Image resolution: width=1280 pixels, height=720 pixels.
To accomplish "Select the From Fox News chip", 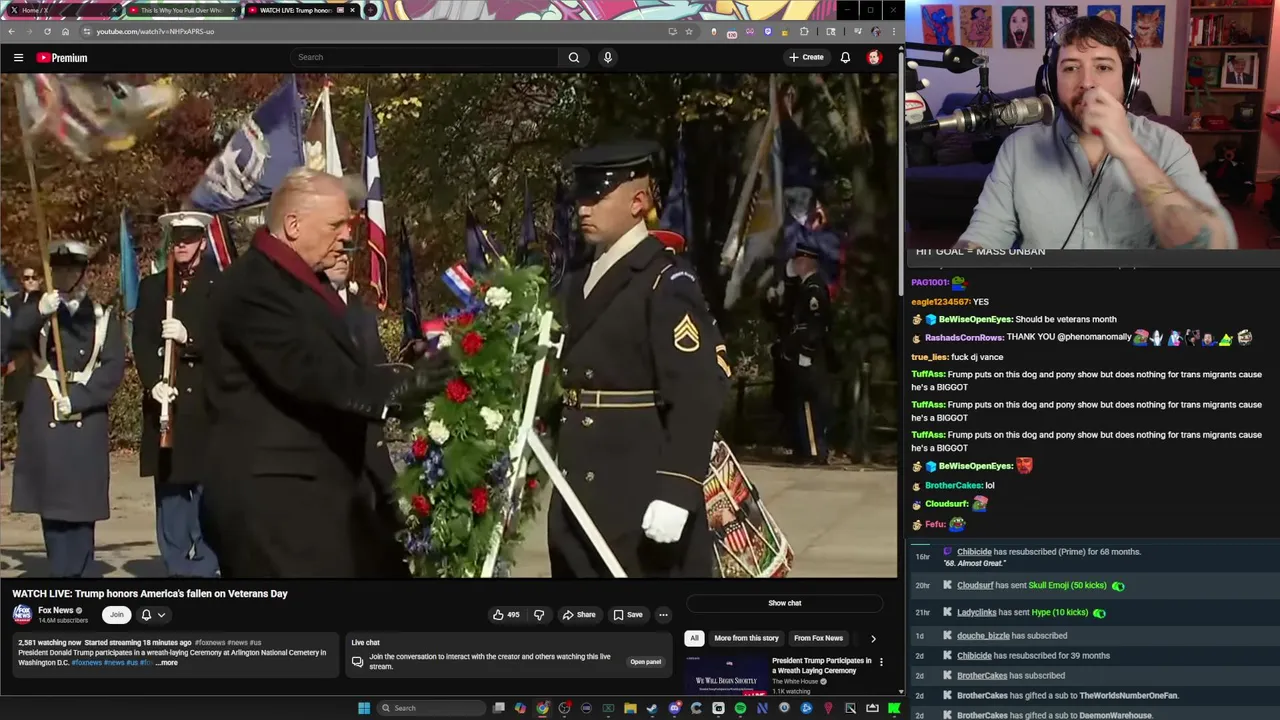I will click(x=818, y=638).
